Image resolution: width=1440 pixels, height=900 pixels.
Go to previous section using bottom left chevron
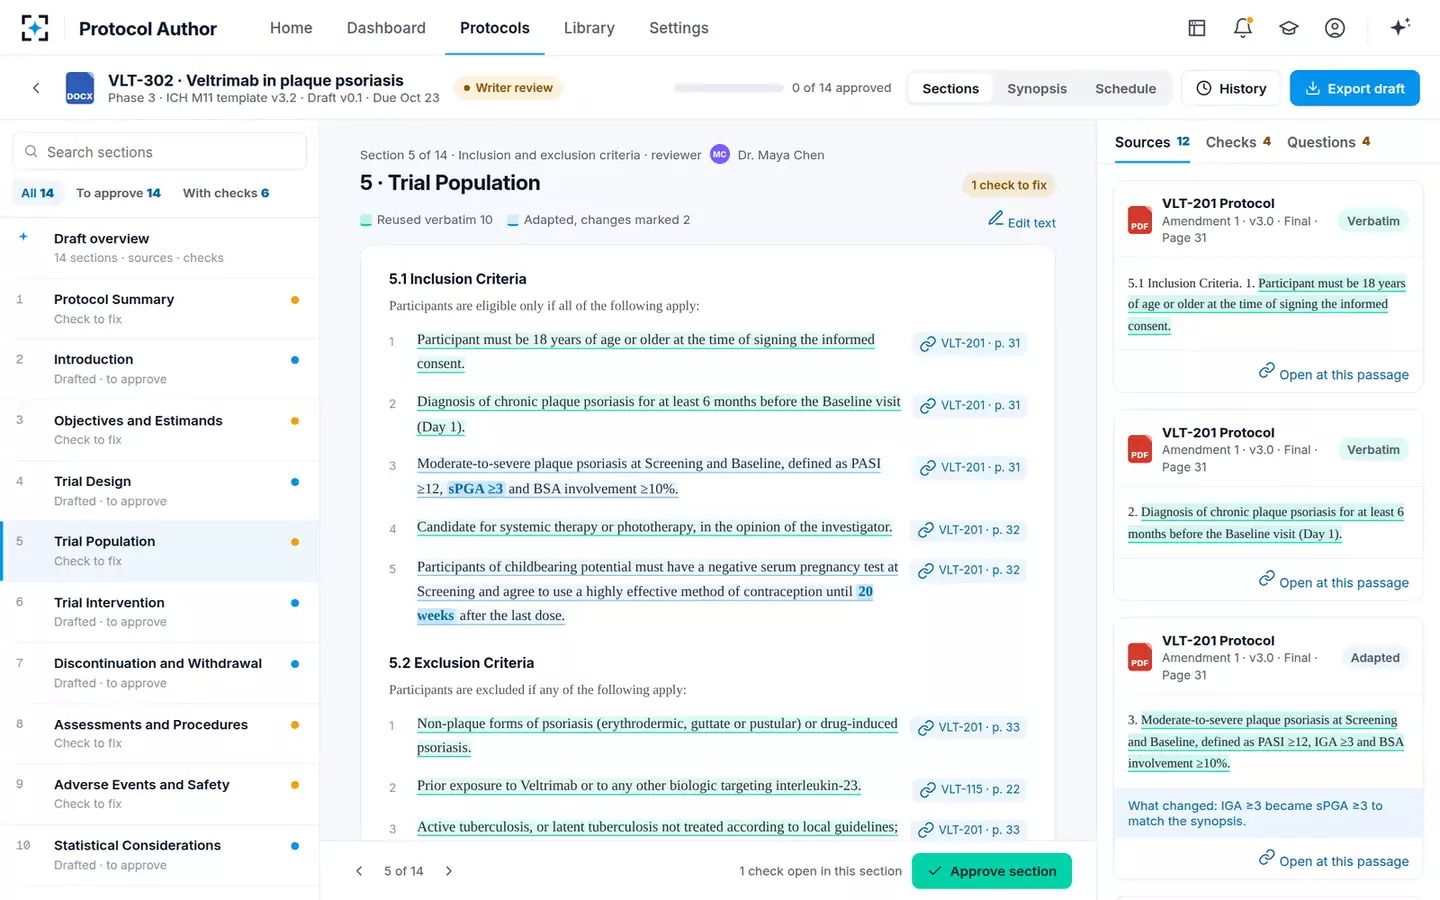(359, 871)
